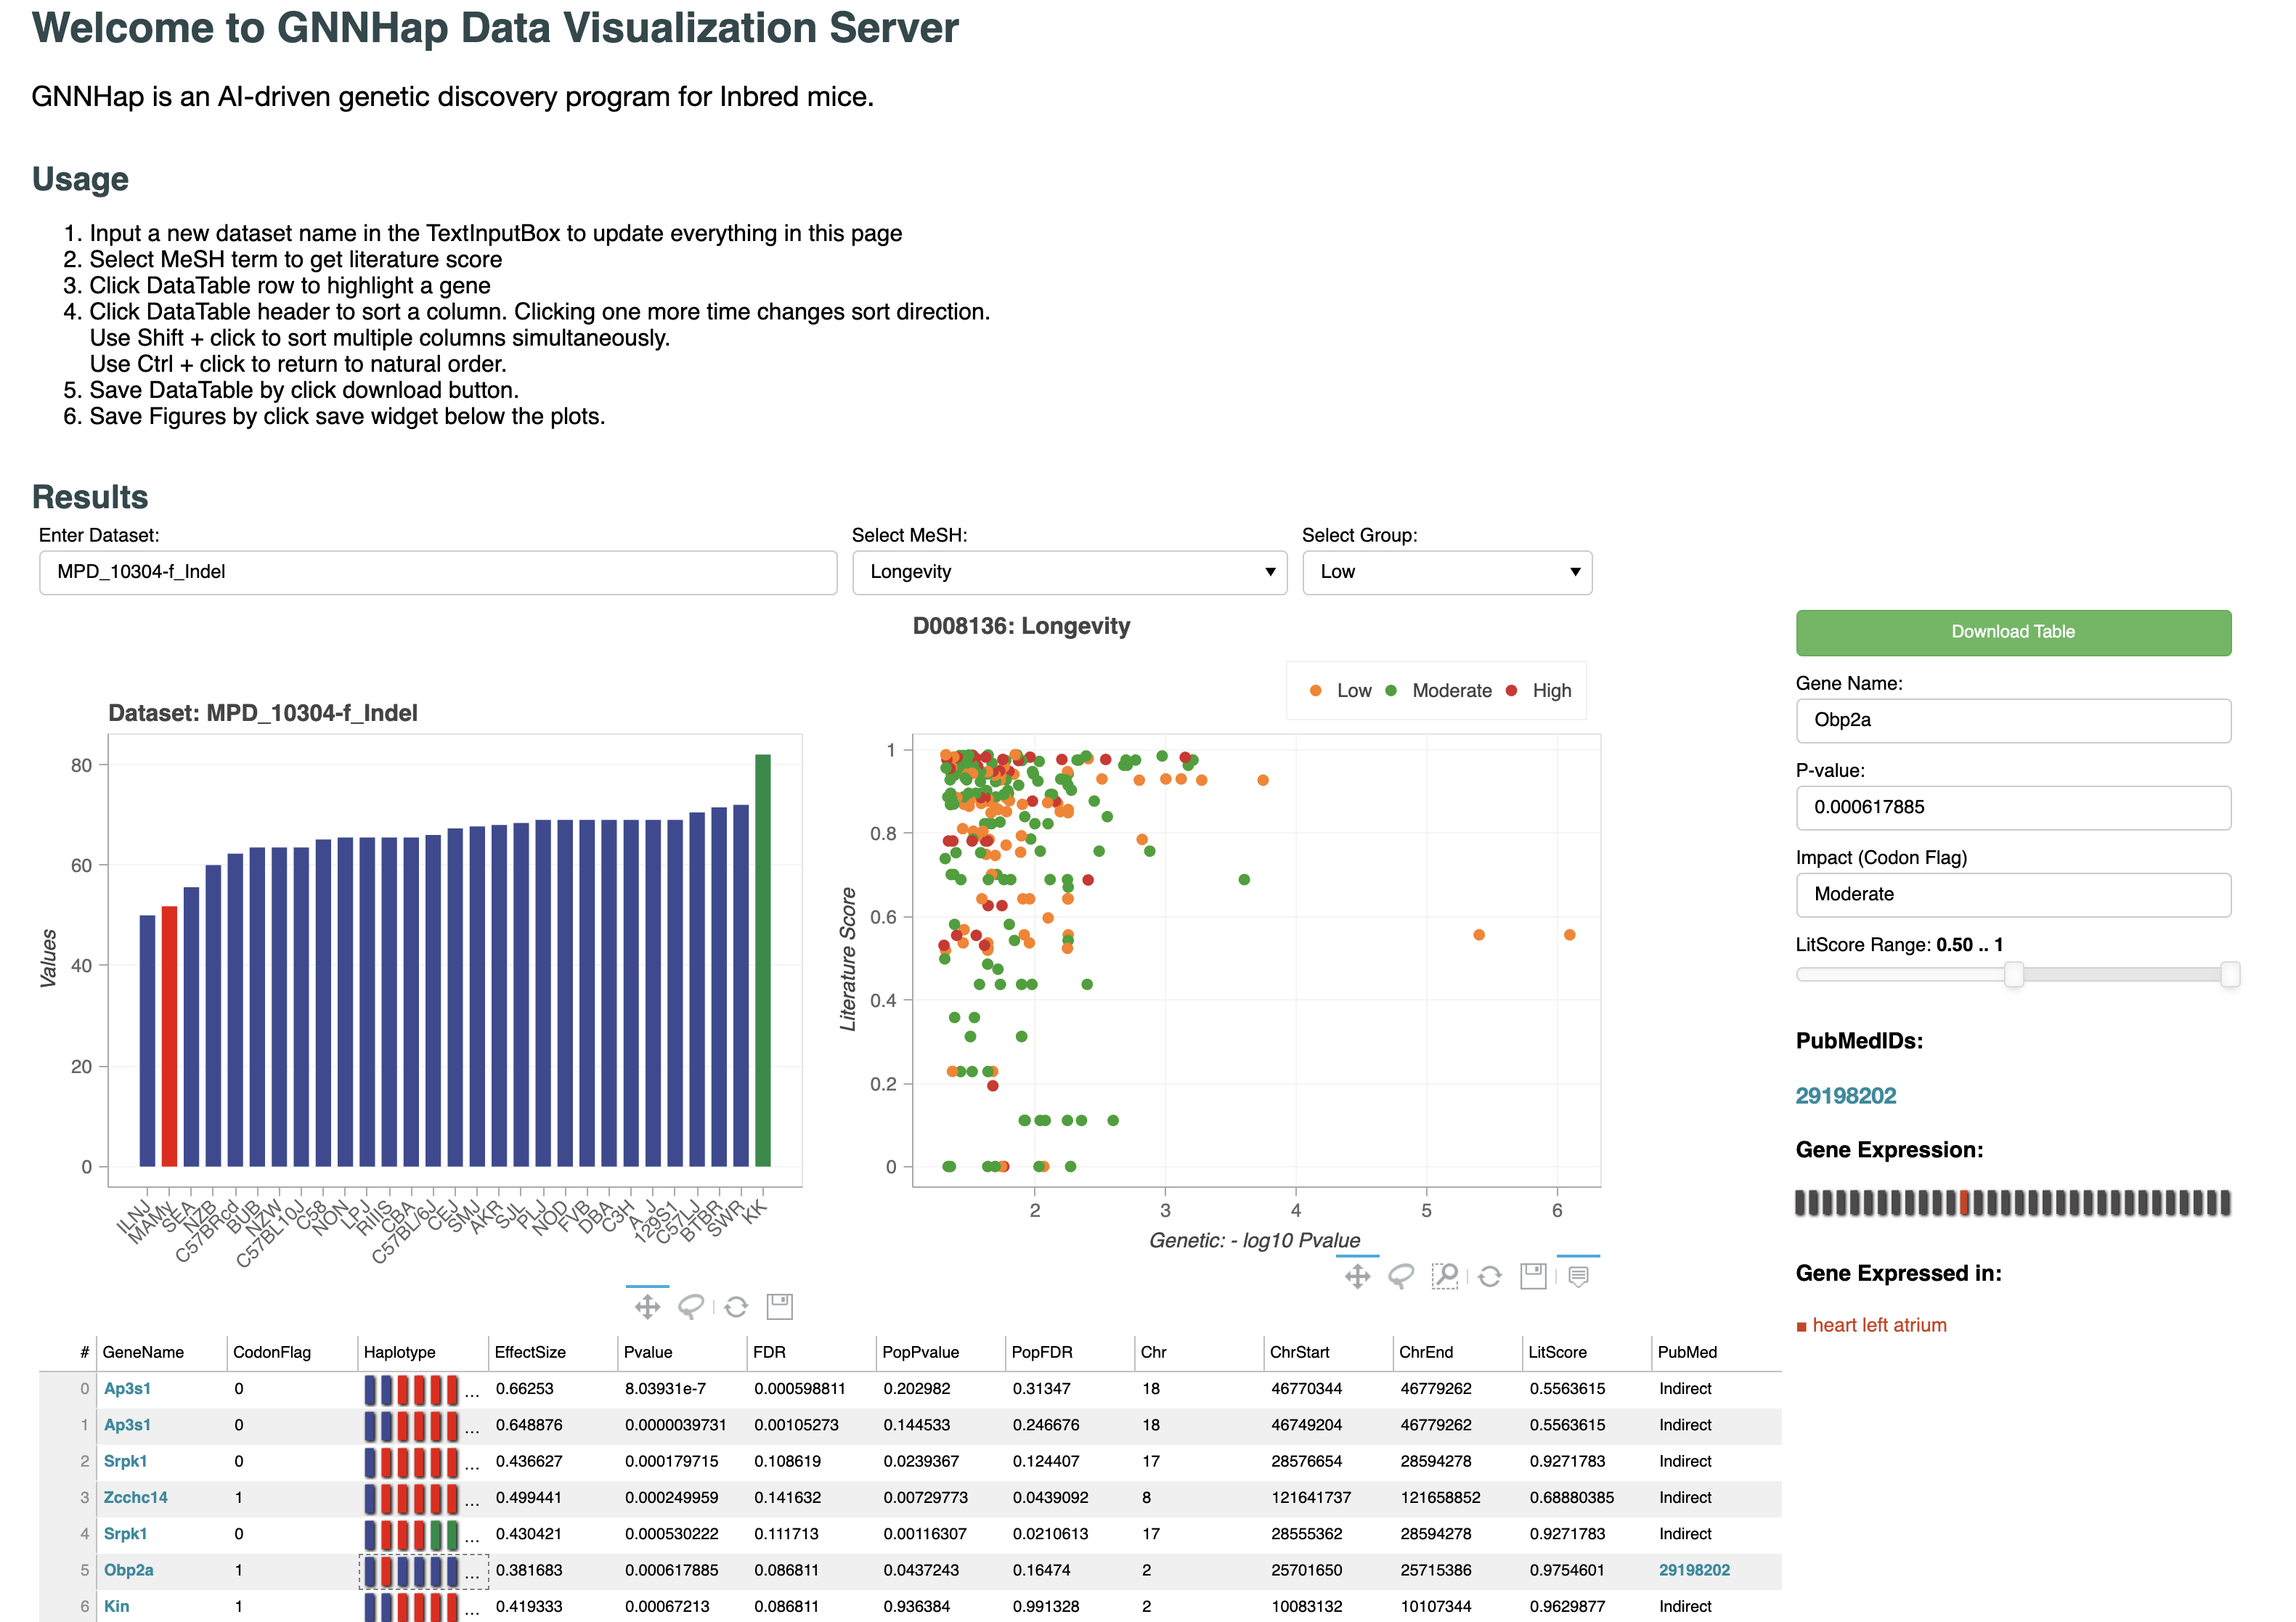Sort table by Pvalue column header
The height and width of the screenshot is (1622, 2296).
[x=648, y=1352]
